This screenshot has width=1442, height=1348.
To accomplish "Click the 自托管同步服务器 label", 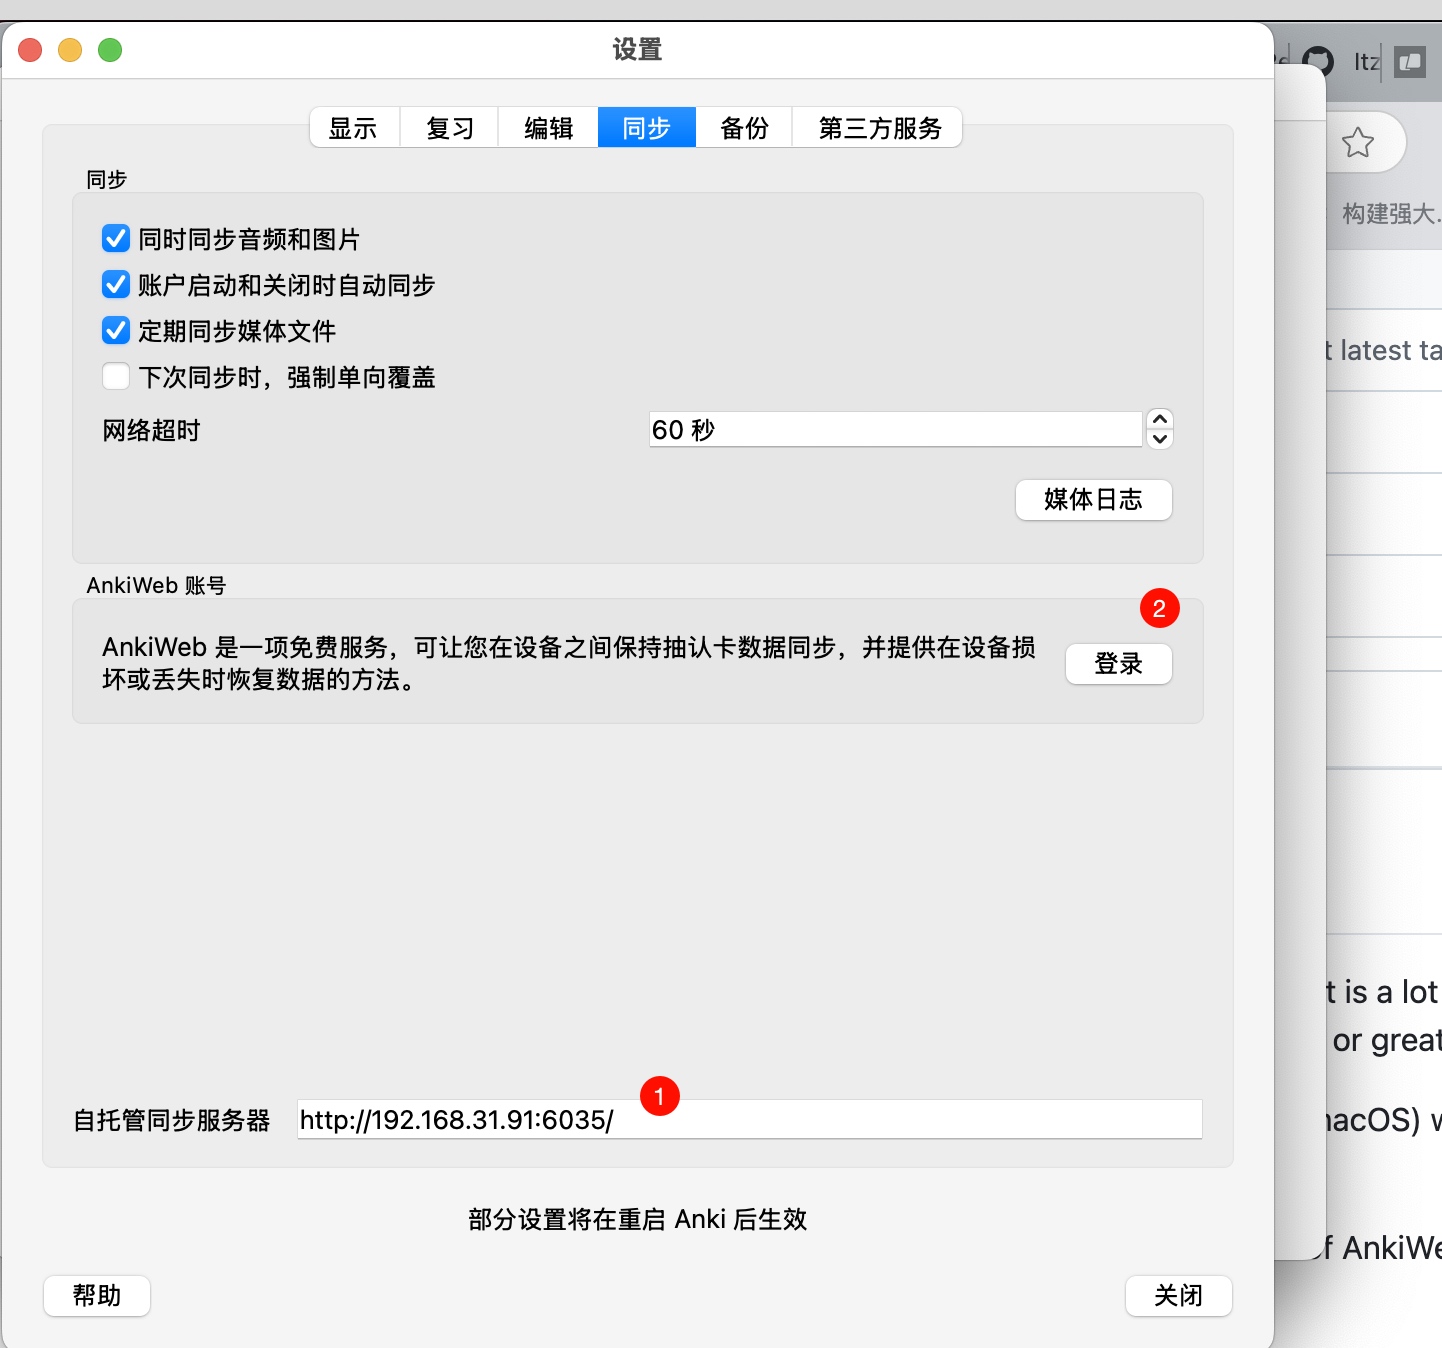I will (x=172, y=1120).
